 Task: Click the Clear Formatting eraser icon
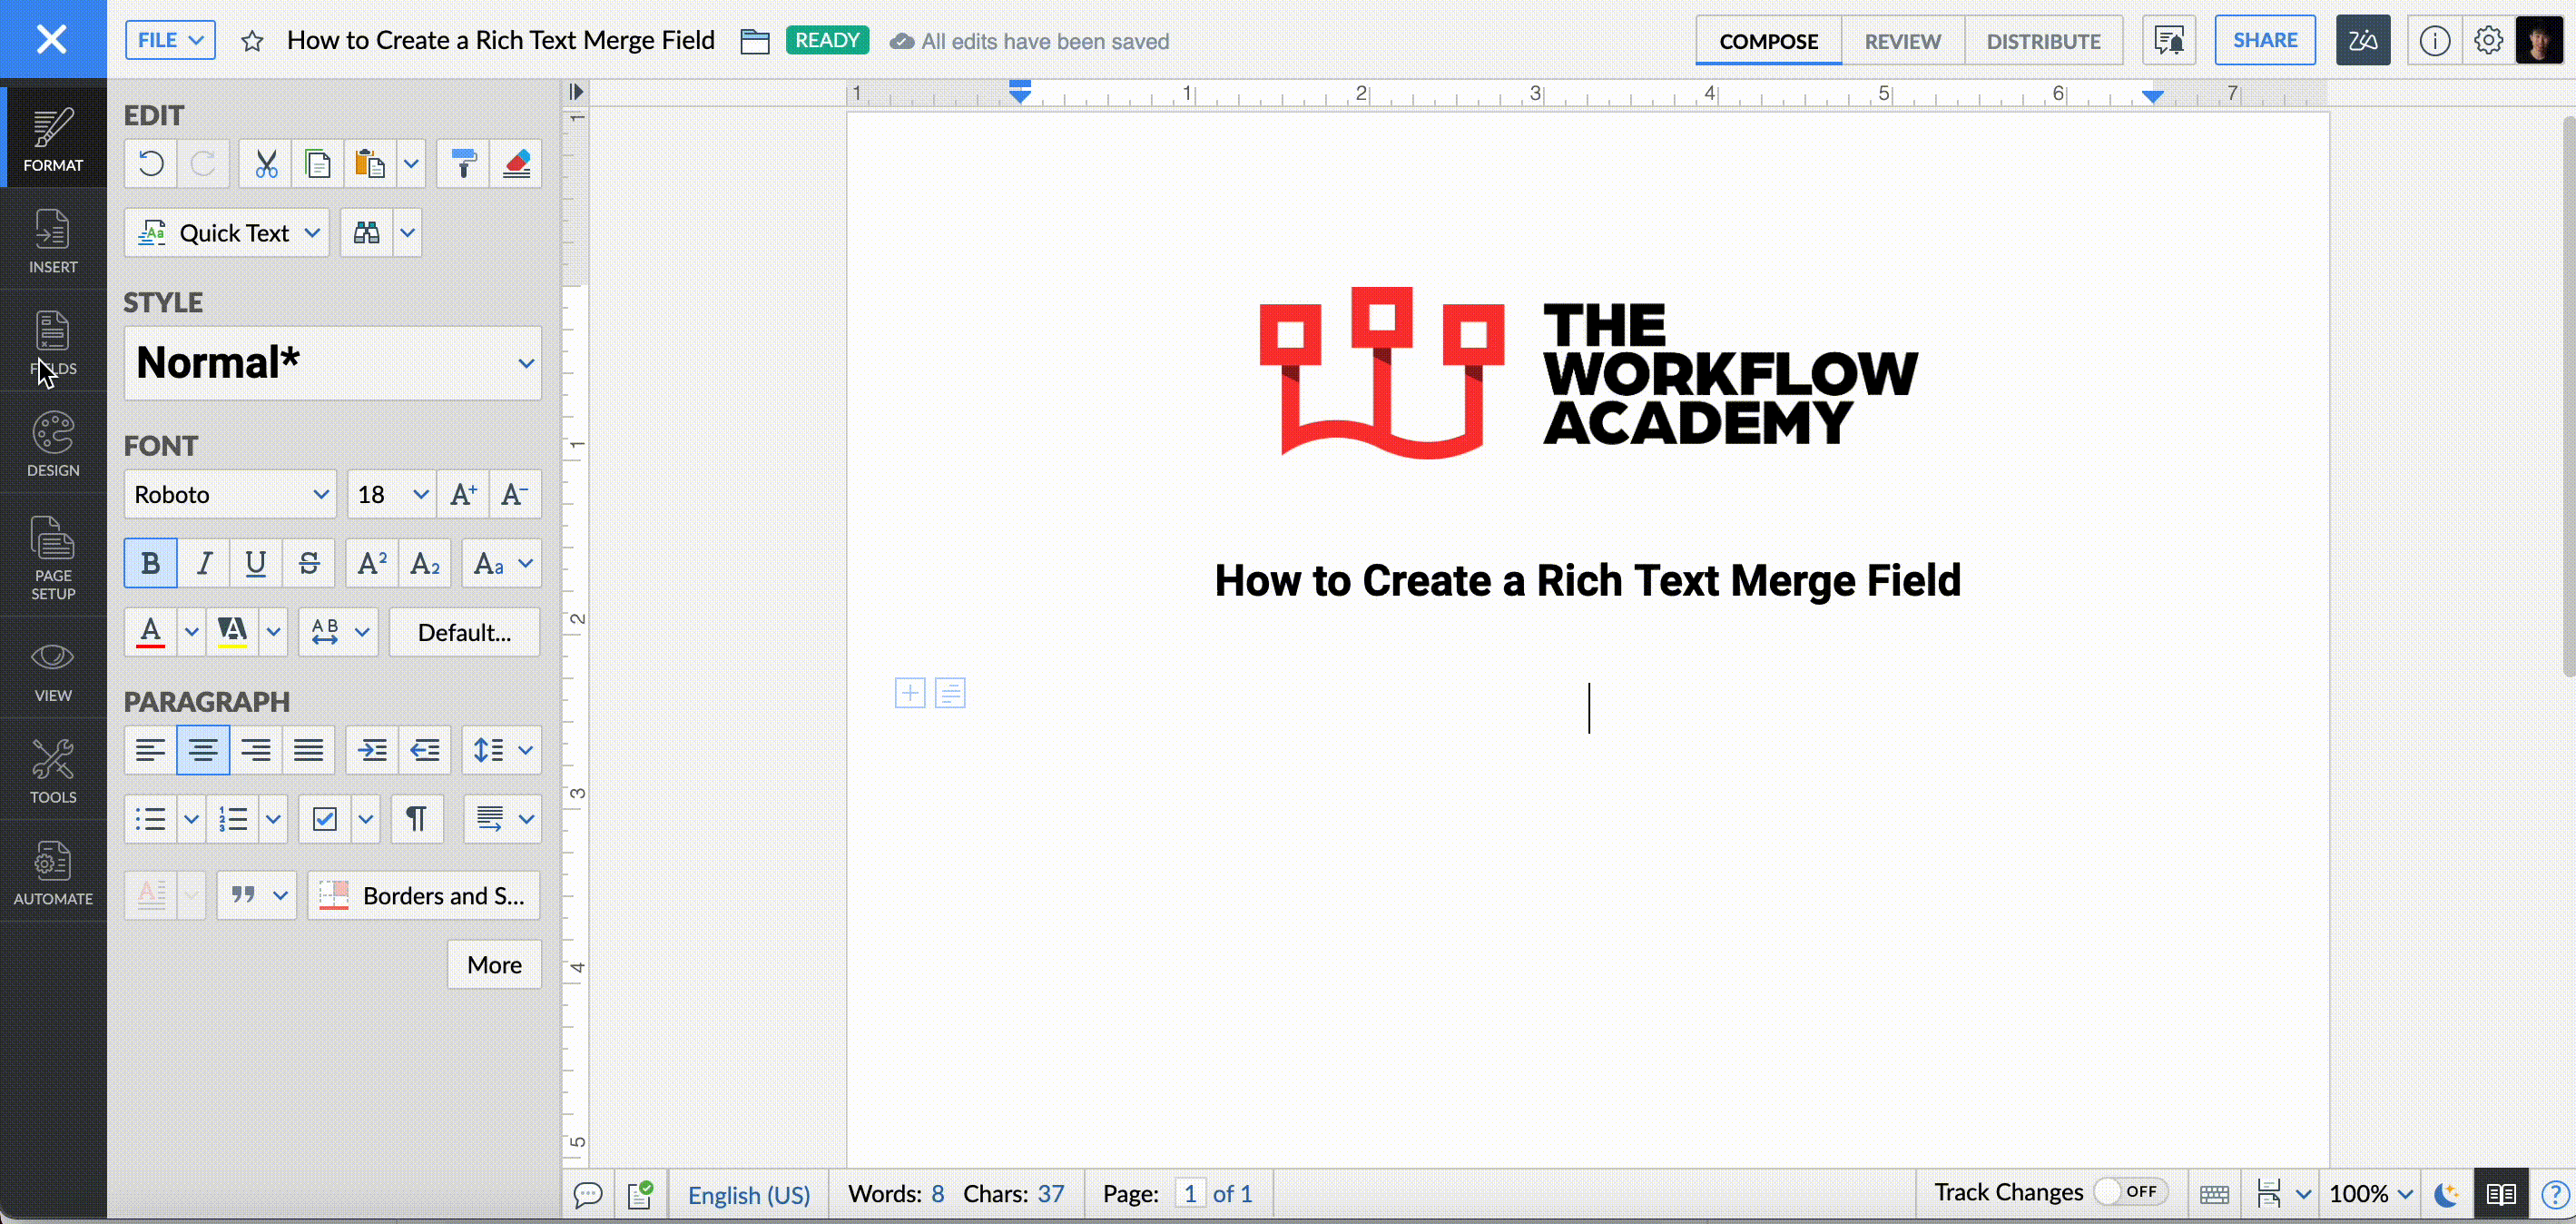[516, 163]
